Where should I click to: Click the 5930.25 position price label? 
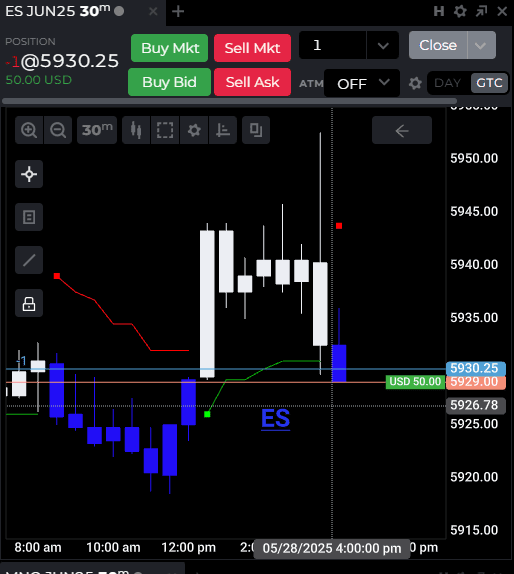476,368
